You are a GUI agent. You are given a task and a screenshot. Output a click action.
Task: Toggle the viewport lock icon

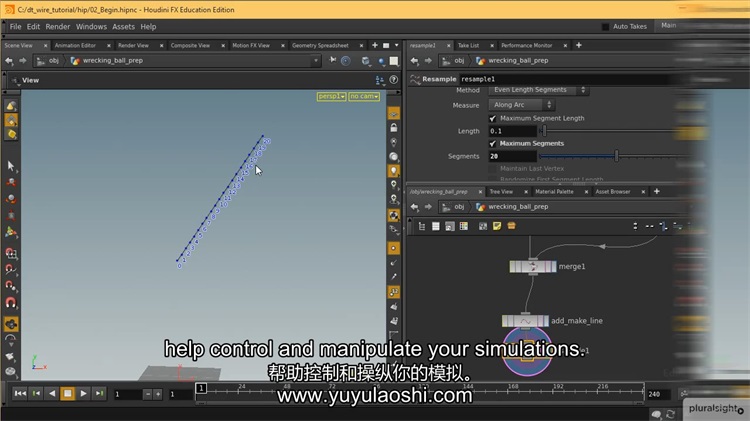pyautogui.click(x=394, y=128)
